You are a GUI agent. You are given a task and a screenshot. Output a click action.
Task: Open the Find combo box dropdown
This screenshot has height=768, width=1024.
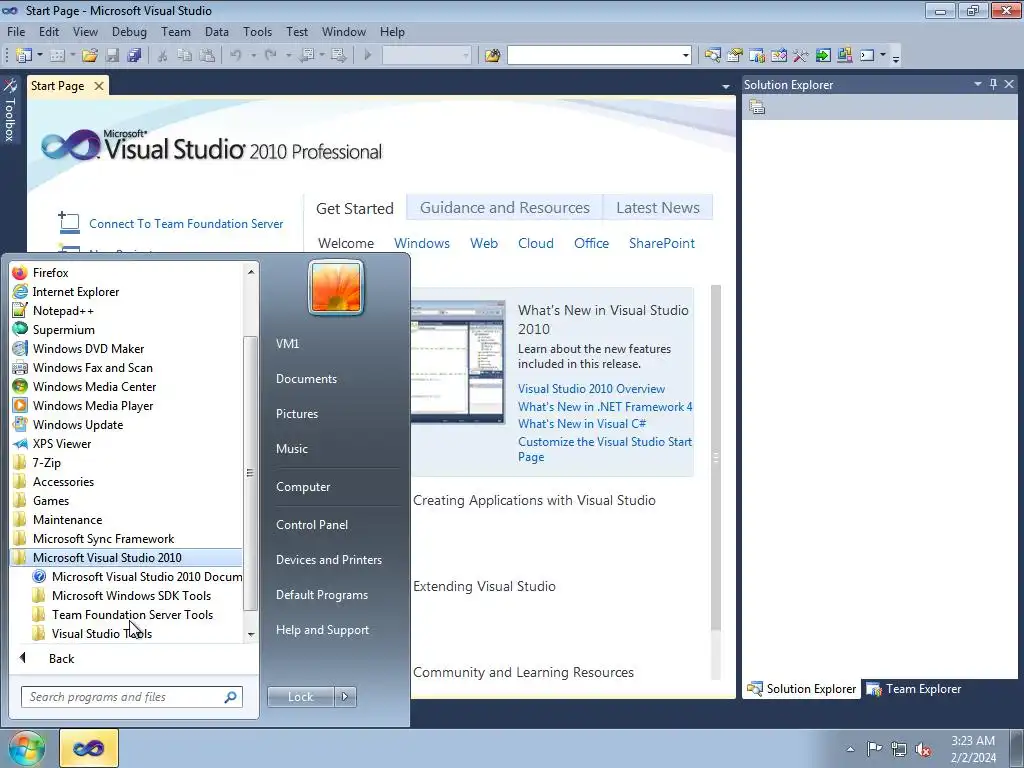[685, 56]
